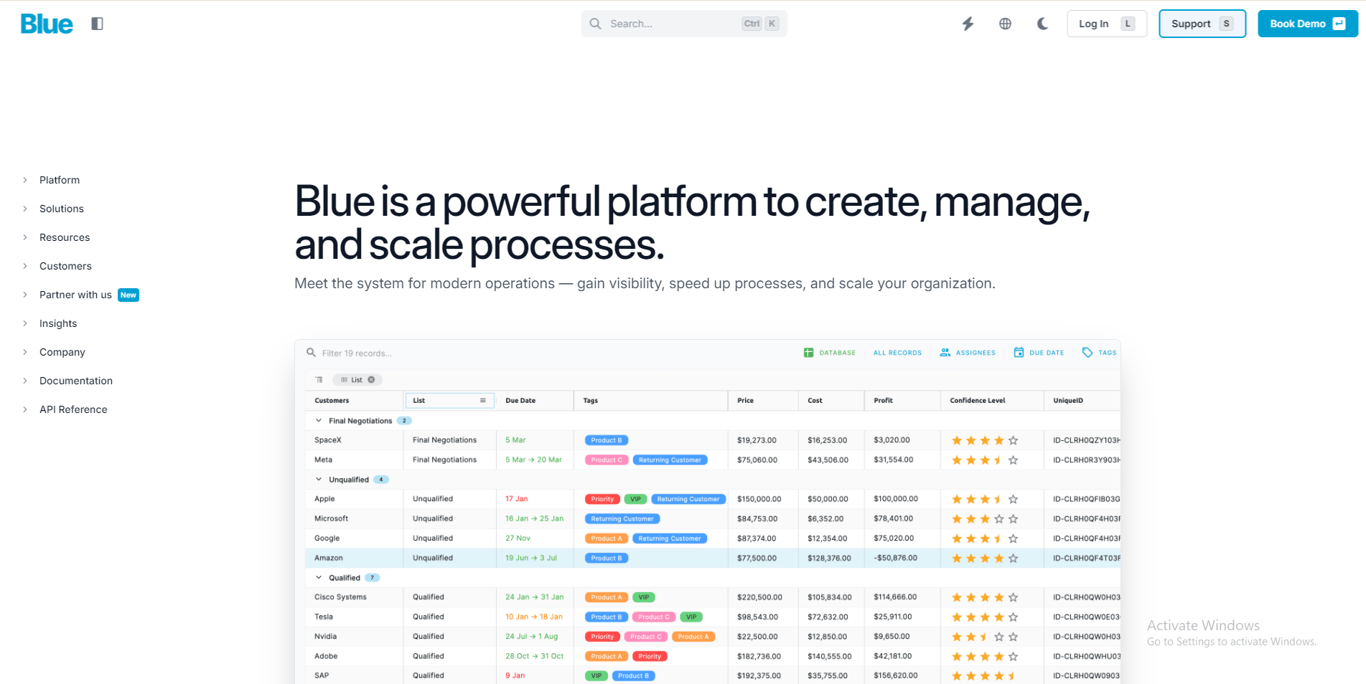Viewport: 1366px width, 684px height.
Task: Click the Log In button
Action: (1106, 24)
